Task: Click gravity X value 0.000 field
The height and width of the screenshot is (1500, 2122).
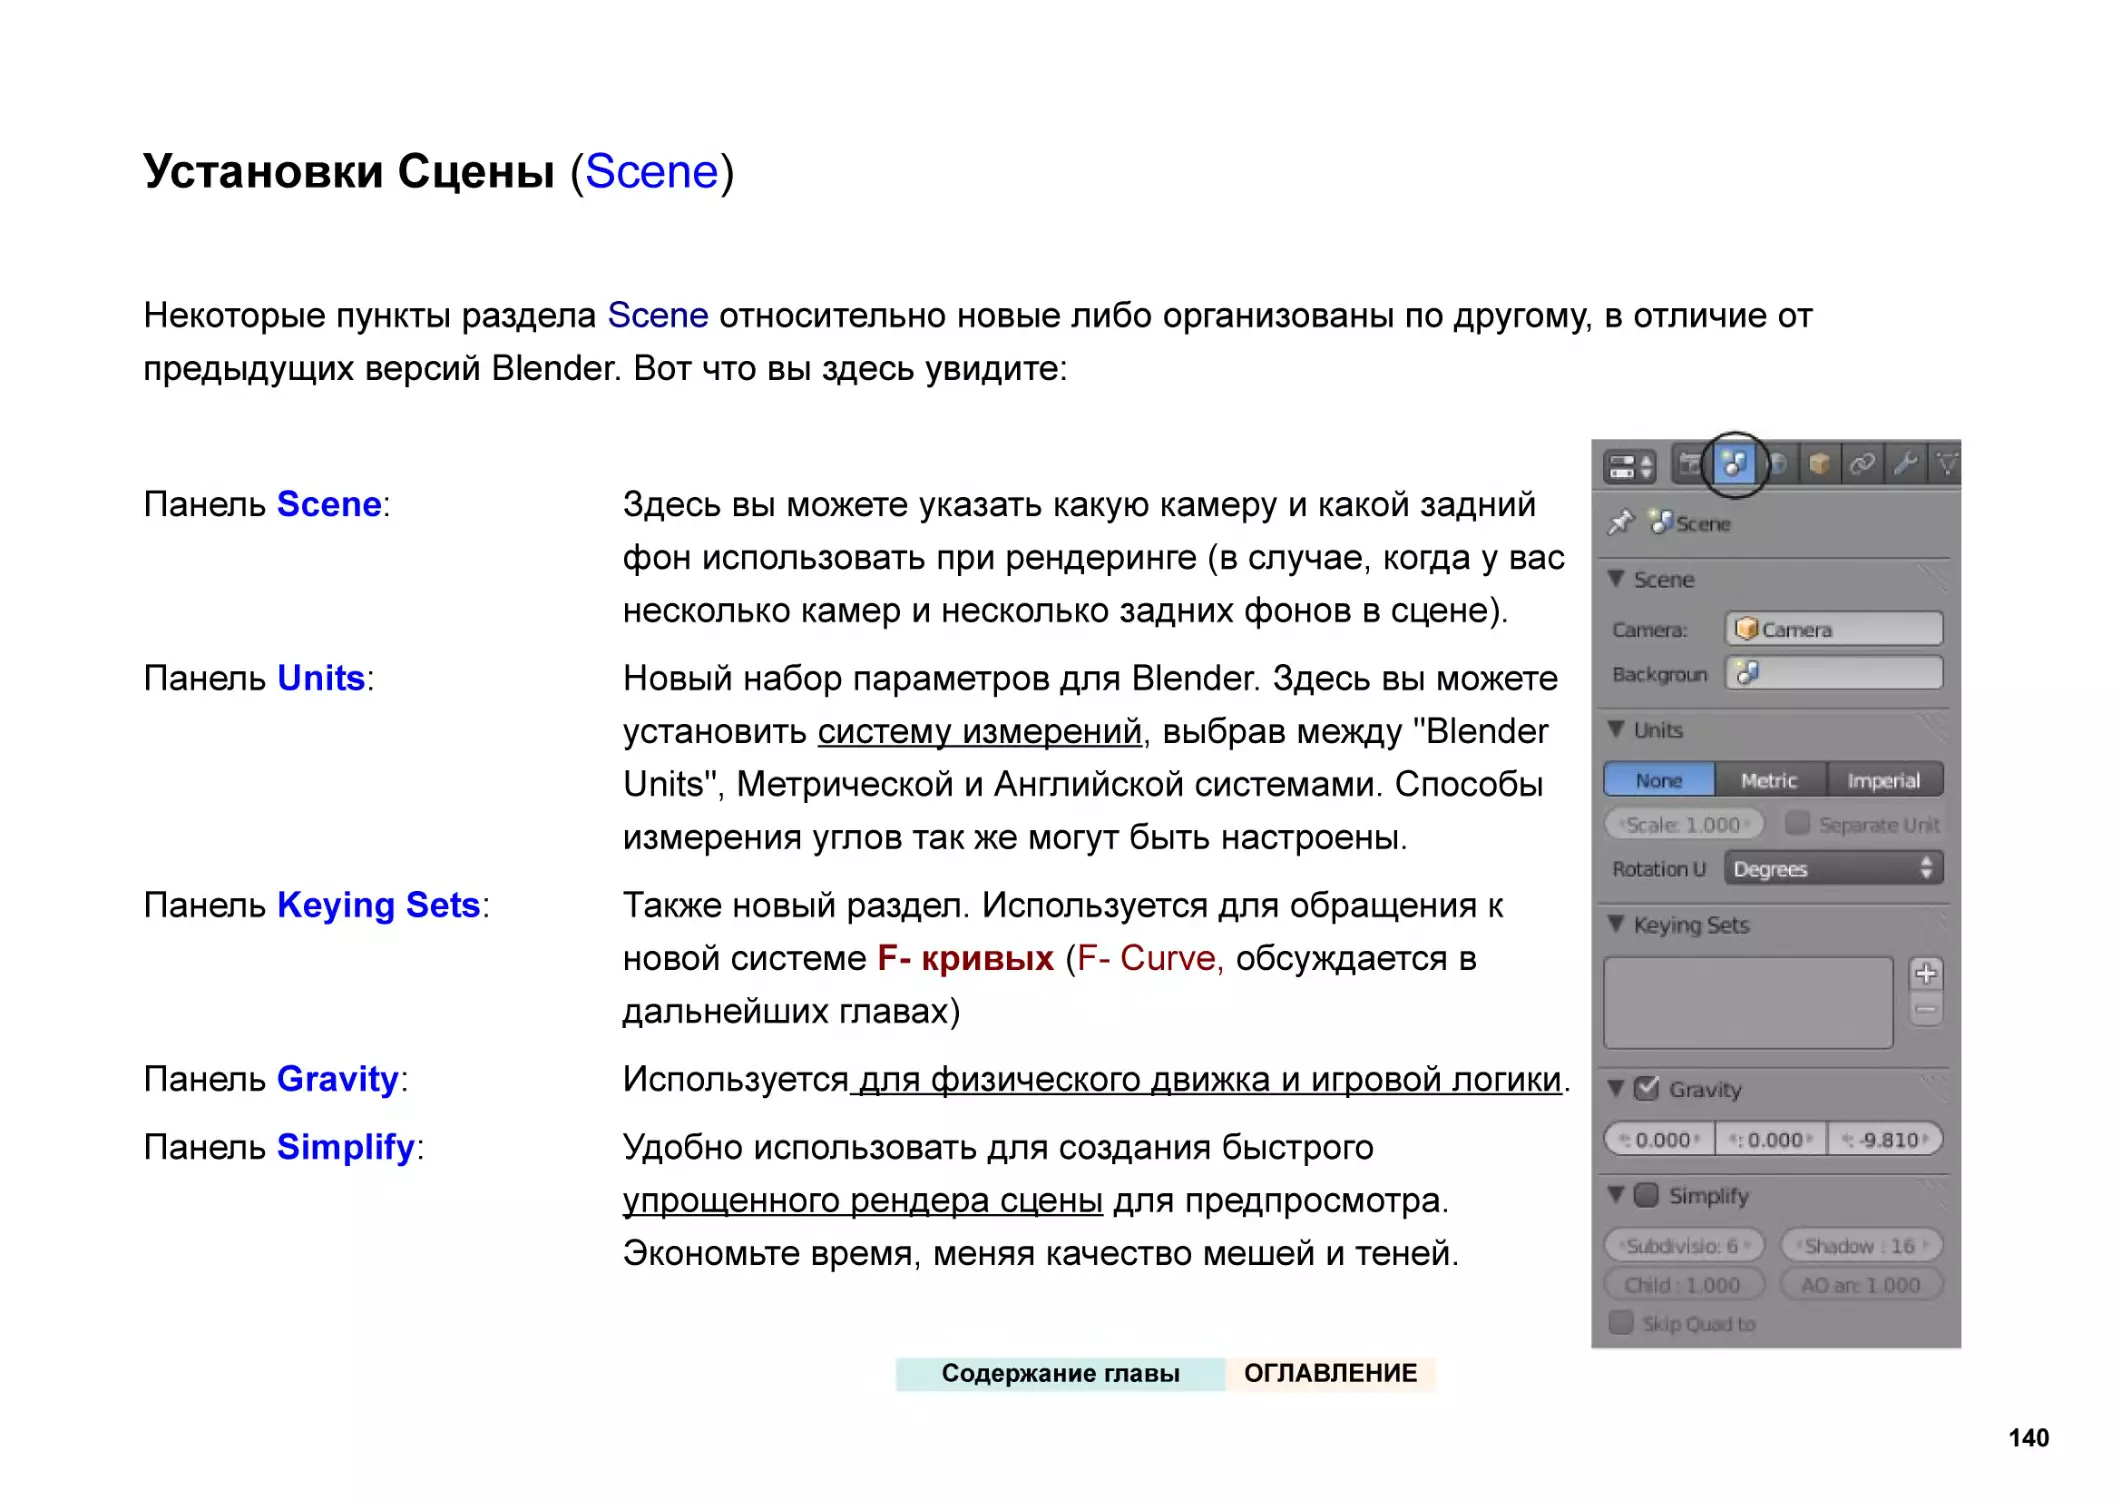Action: pyautogui.click(x=1660, y=1139)
